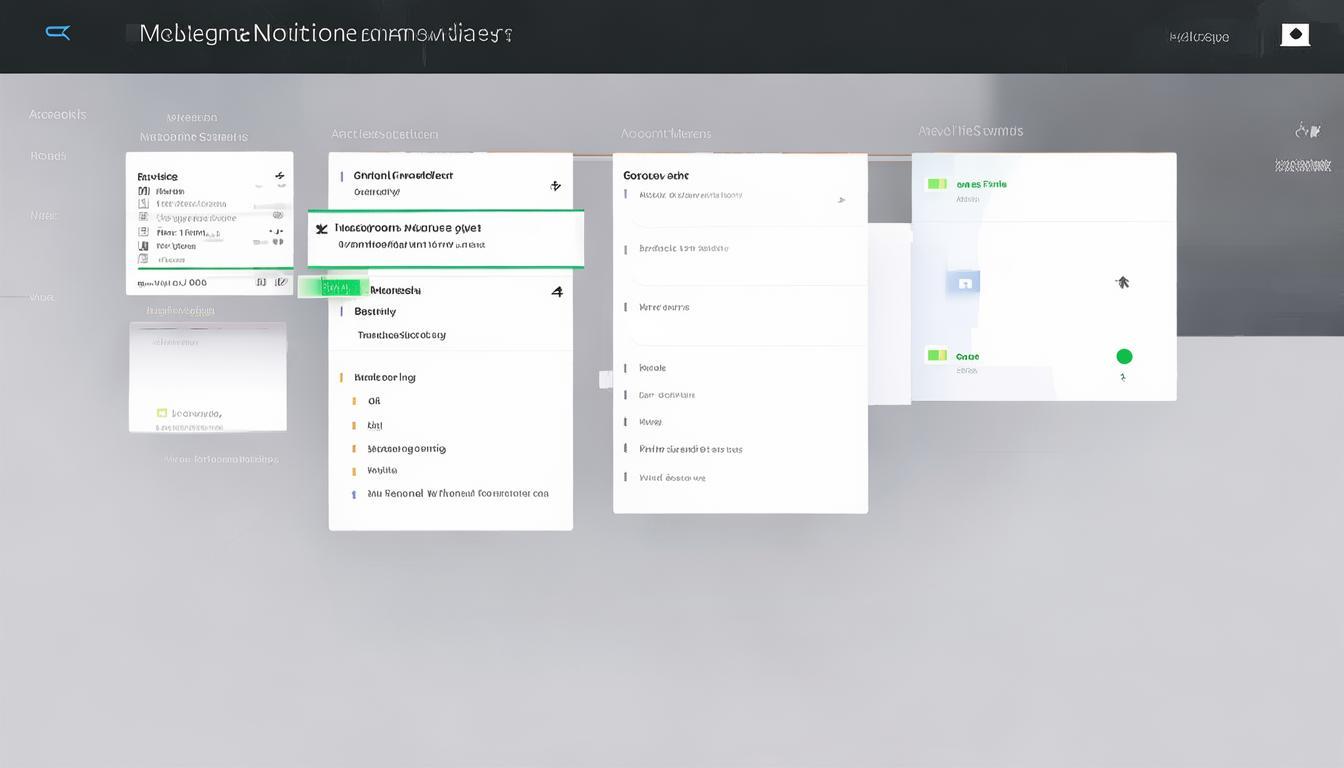
Task: Click the blue logo icon in the header
Action: coord(58,33)
